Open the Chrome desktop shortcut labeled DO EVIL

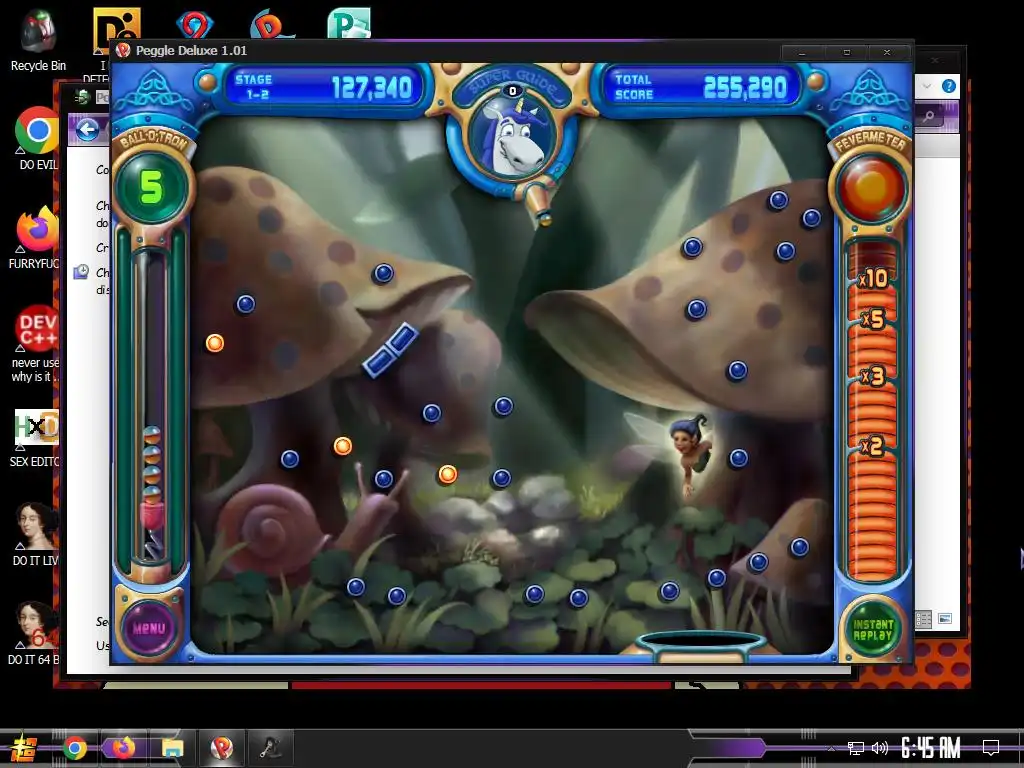(x=37, y=138)
